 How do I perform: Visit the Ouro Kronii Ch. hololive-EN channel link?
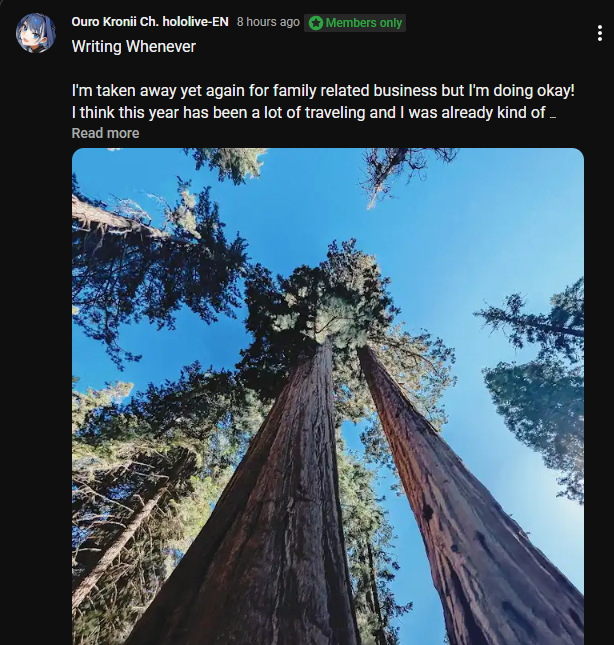150,22
